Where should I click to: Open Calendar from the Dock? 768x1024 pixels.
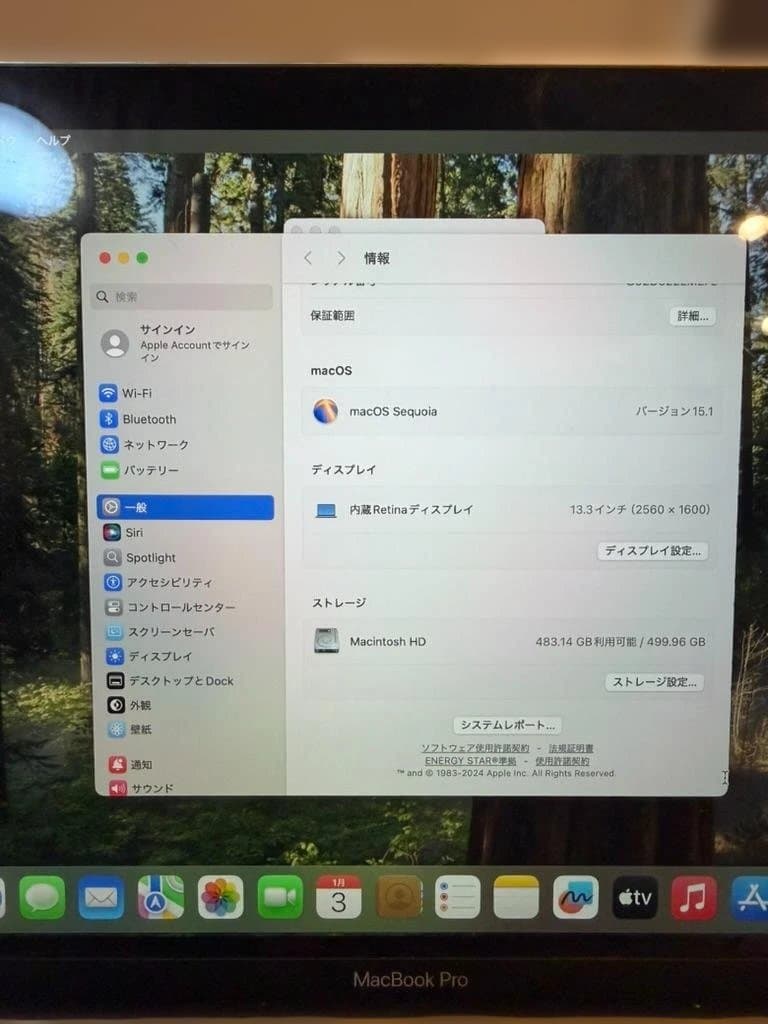pos(338,897)
